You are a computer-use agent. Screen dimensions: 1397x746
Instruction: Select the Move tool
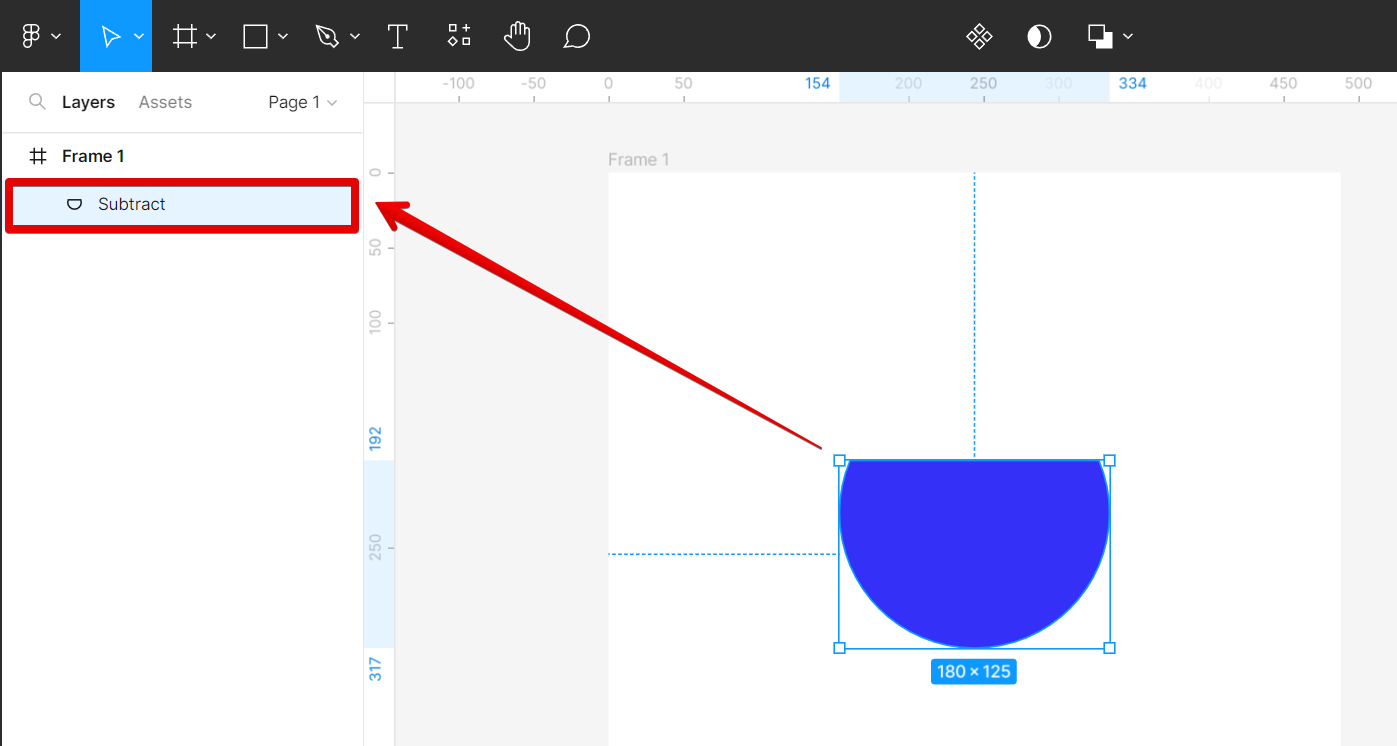(110, 37)
